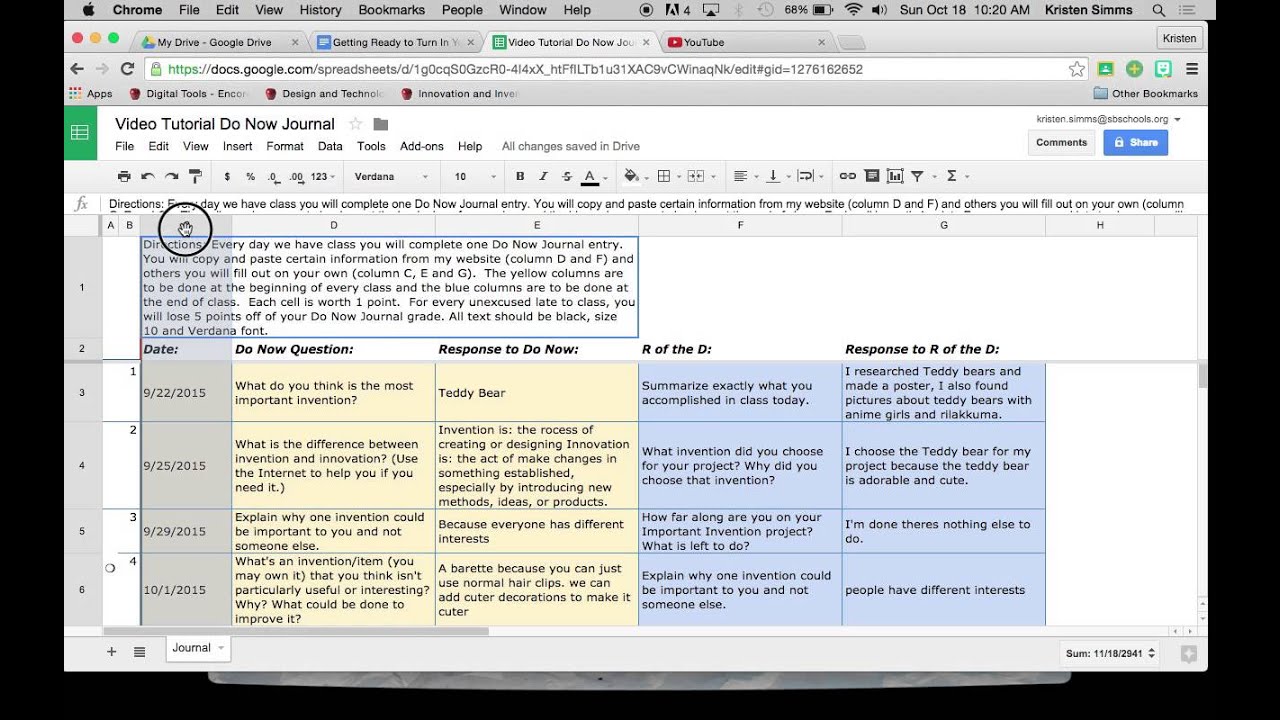Switch to Getting Ready to Turn In tab
1280x720 pixels.
pyautogui.click(x=395, y=42)
